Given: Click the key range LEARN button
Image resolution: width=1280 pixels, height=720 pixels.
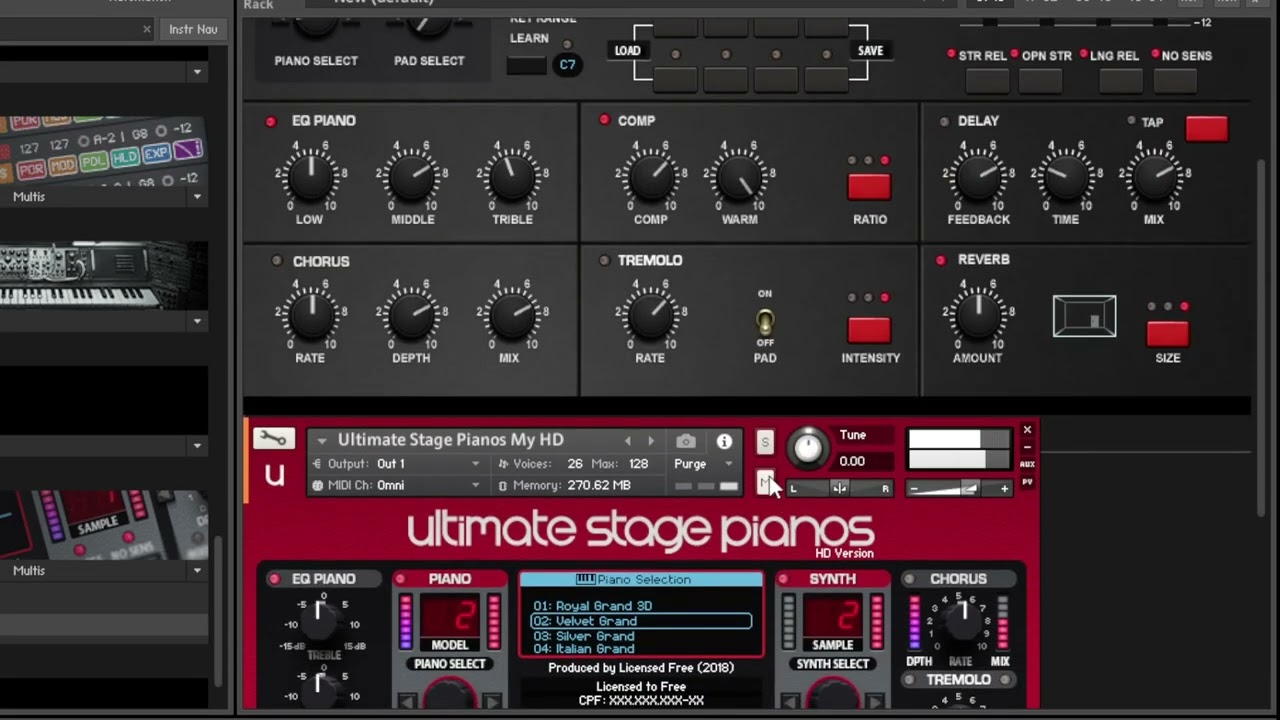Looking at the screenshot, I should 526,65.
